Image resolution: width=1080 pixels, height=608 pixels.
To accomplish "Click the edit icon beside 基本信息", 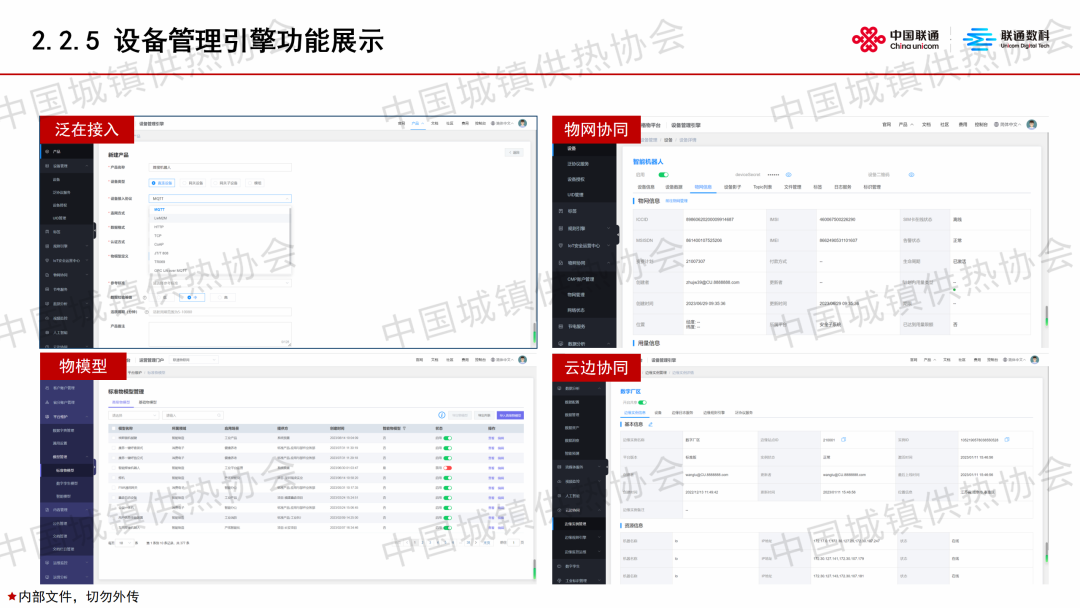I will tap(650, 424).
